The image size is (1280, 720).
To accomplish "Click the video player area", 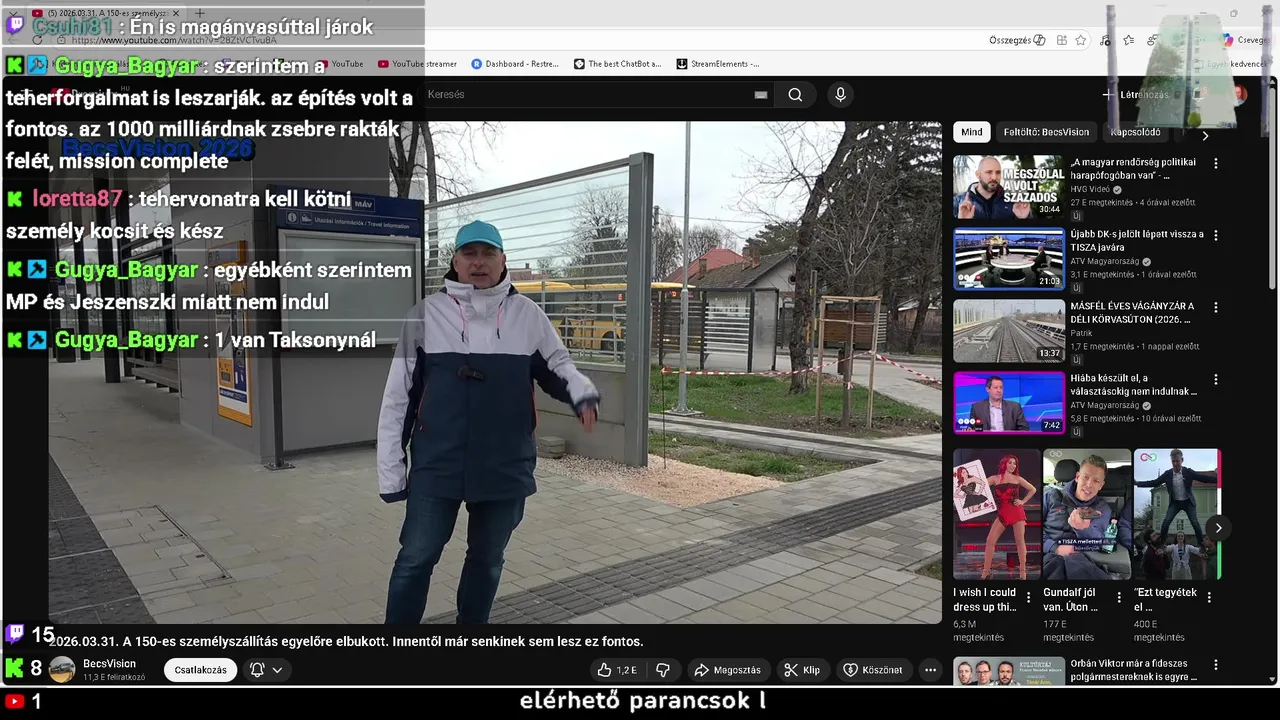I will 495,372.
